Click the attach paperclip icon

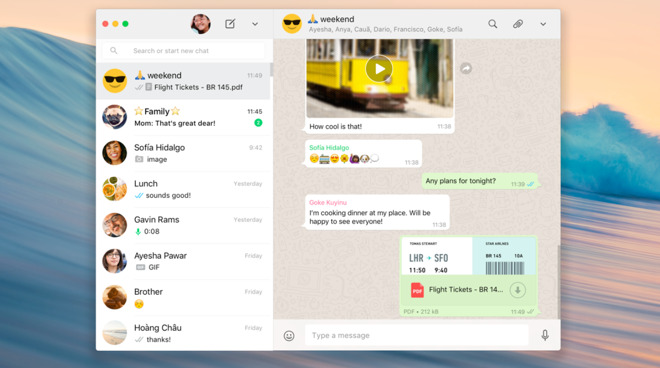(518, 24)
